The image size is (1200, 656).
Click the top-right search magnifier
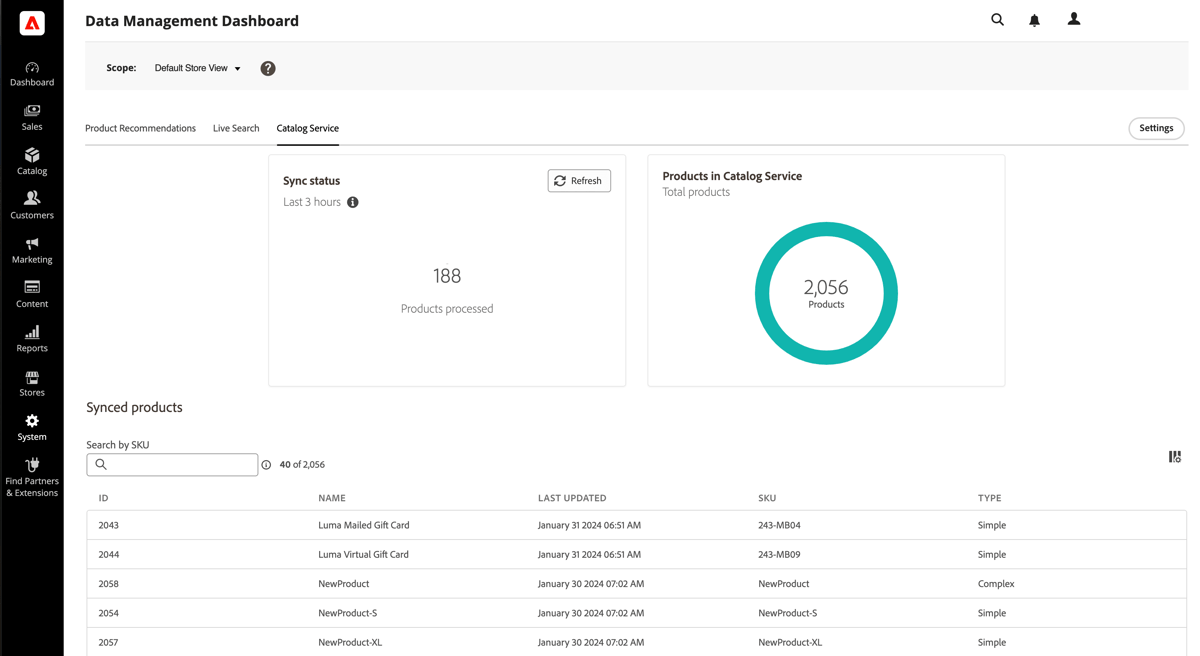click(x=997, y=20)
